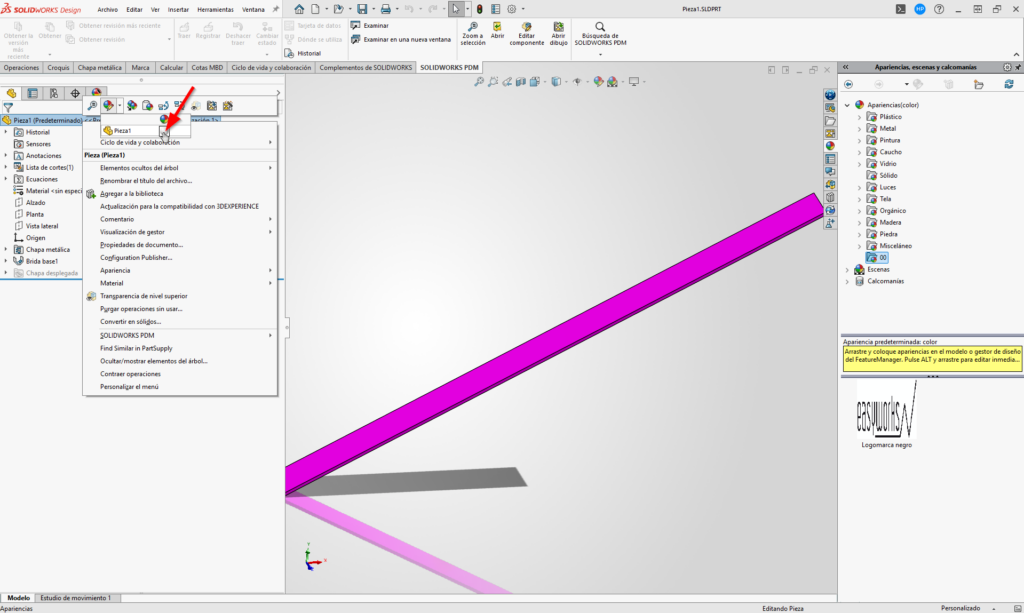Expand the Plástico appearance folder
Screen dimensions: 1024x613
(x=859, y=117)
